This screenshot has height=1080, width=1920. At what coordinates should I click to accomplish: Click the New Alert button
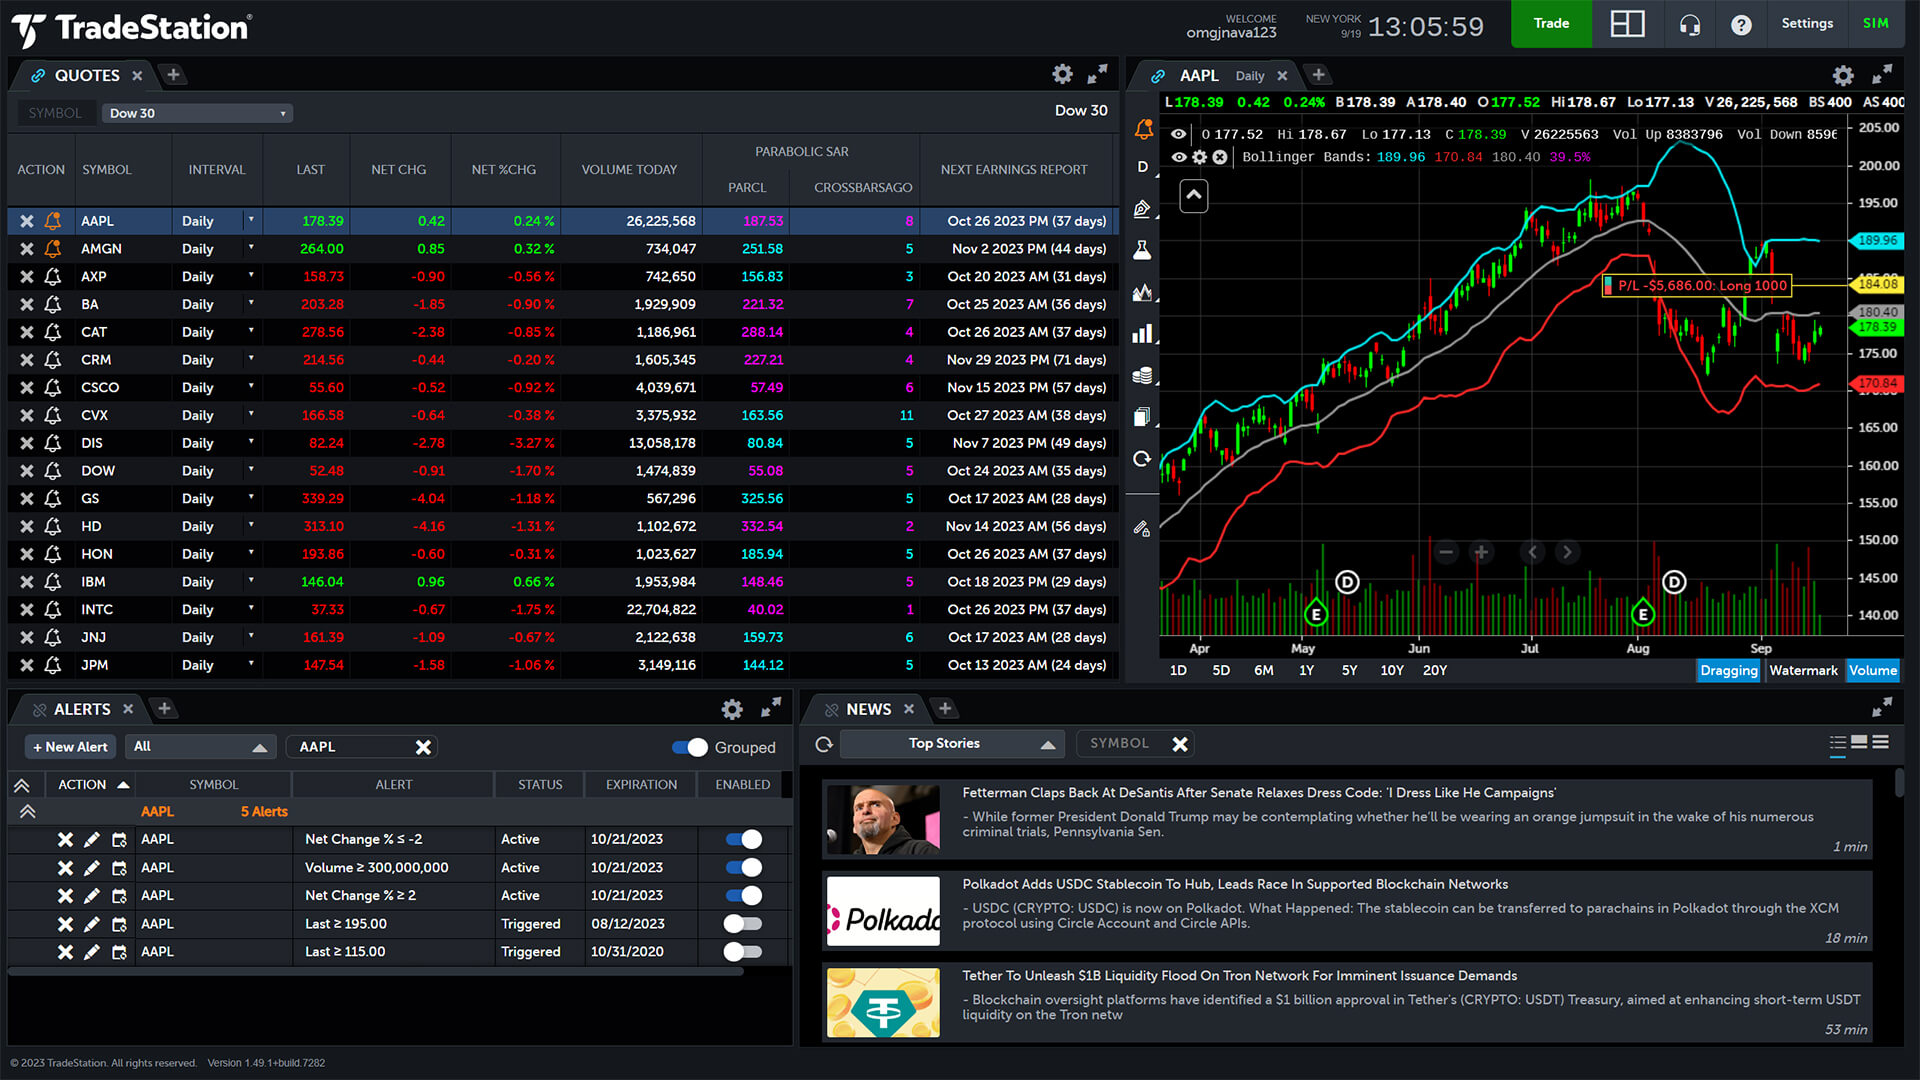[69, 746]
